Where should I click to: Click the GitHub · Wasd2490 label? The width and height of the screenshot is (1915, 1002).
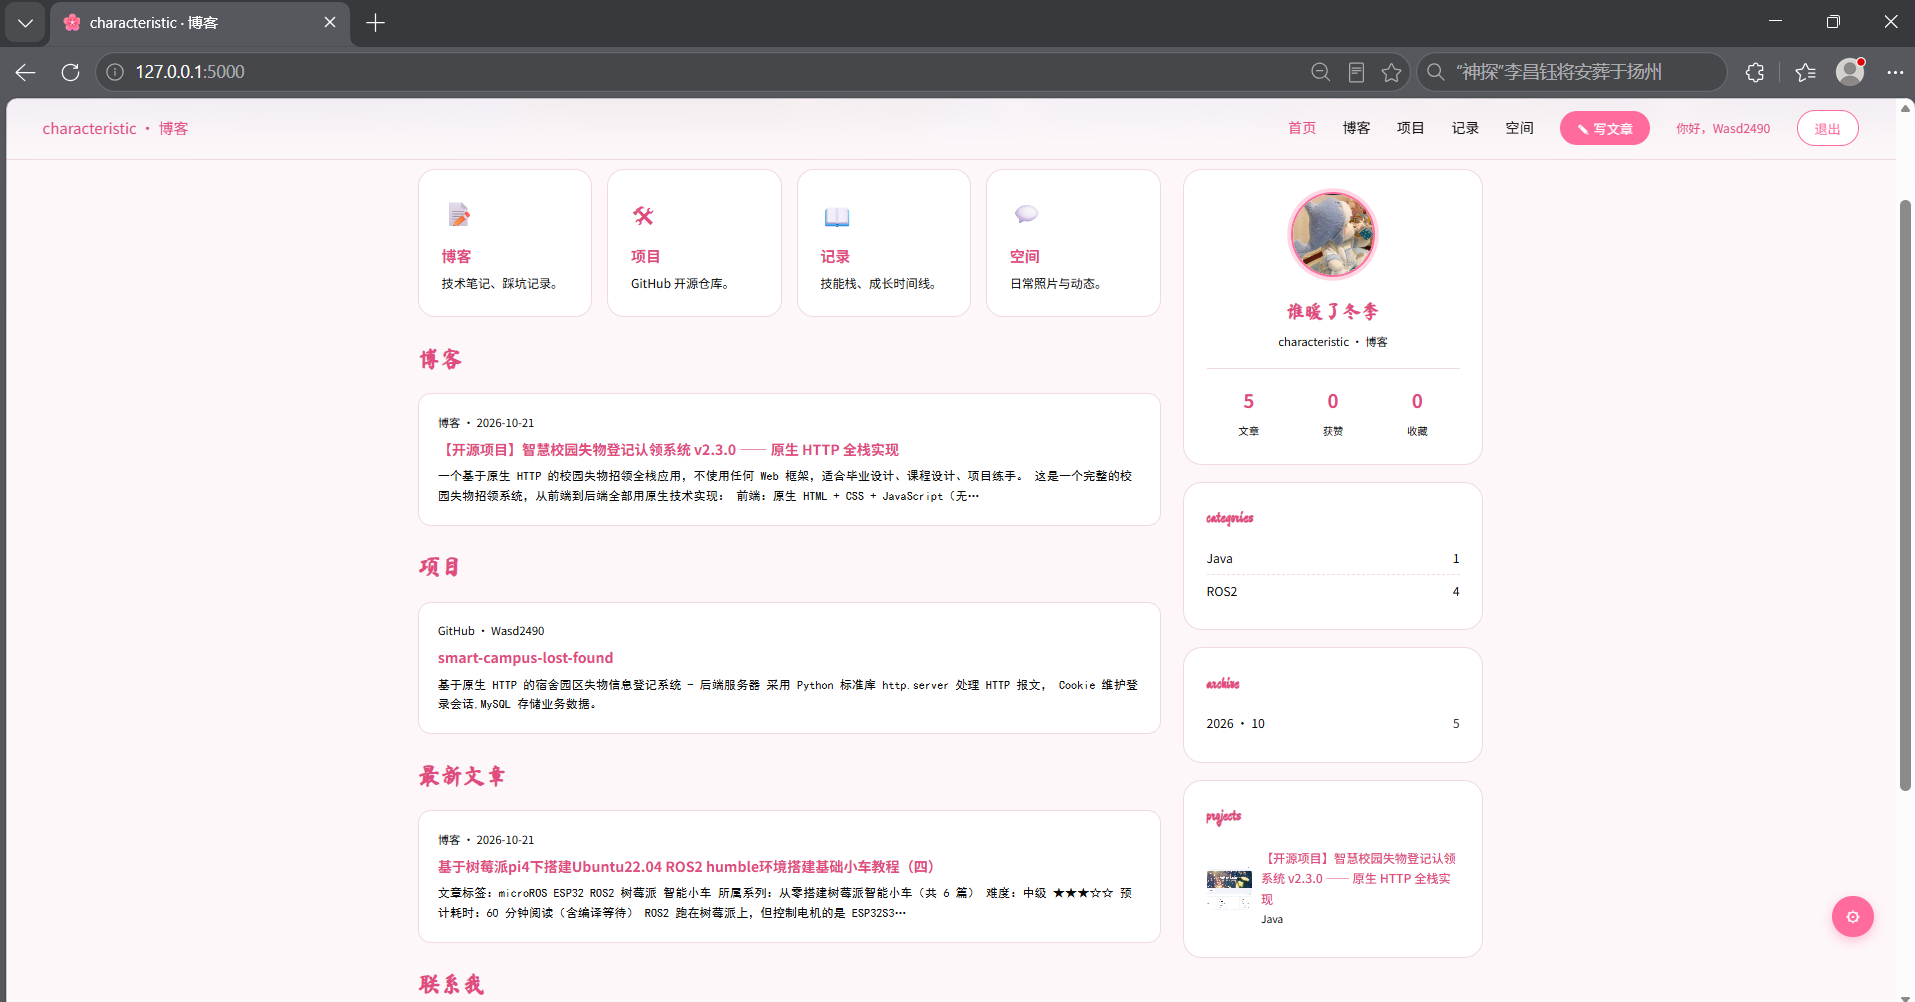pyautogui.click(x=491, y=631)
